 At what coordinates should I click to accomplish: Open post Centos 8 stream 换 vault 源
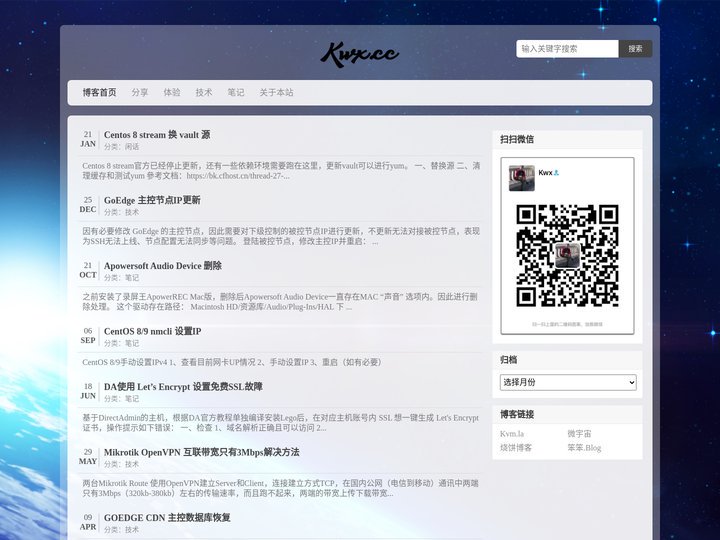coord(157,135)
